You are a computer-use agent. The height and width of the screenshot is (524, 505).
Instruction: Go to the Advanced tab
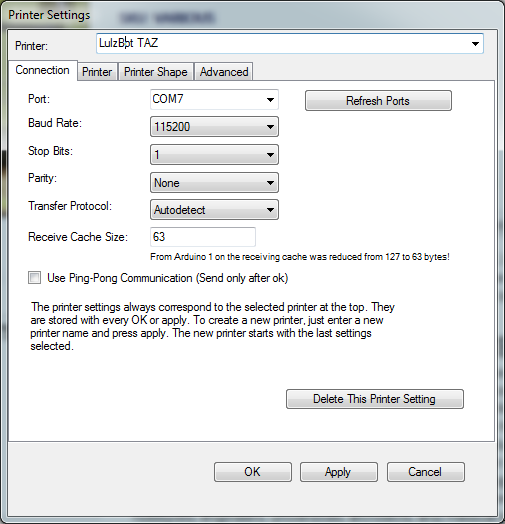(x=224, y=72)
